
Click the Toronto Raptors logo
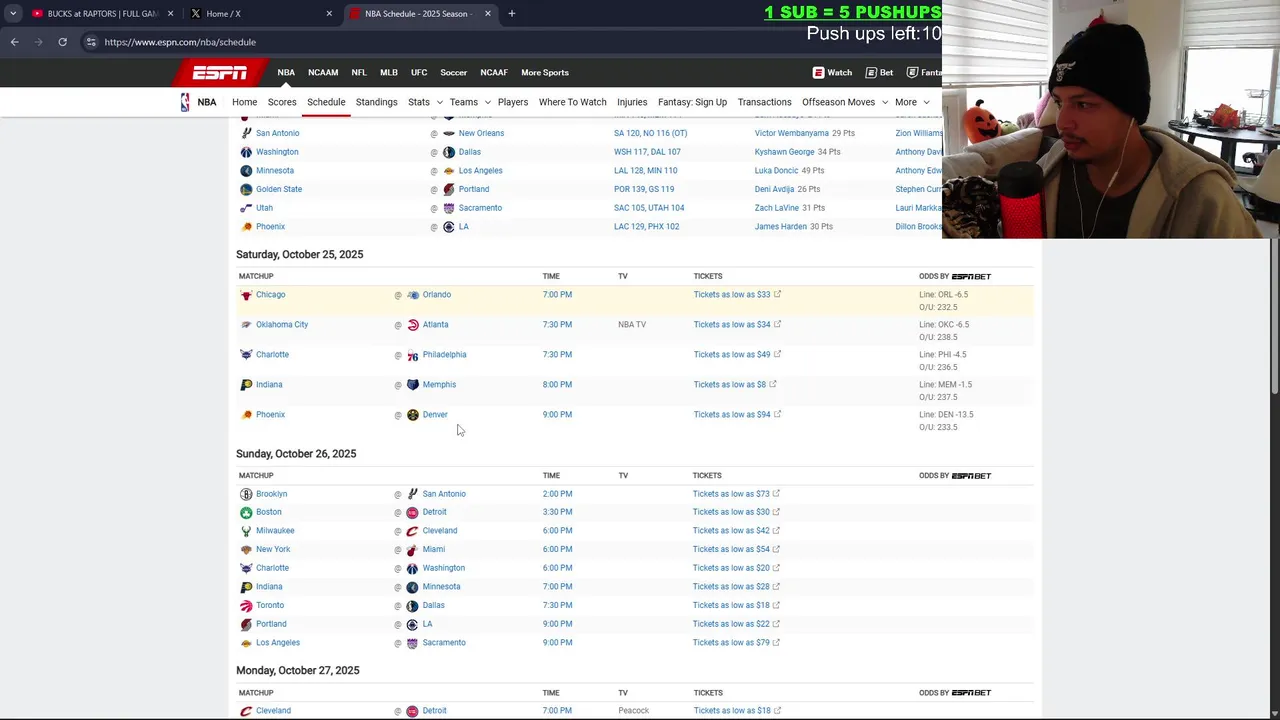[246, 606]
